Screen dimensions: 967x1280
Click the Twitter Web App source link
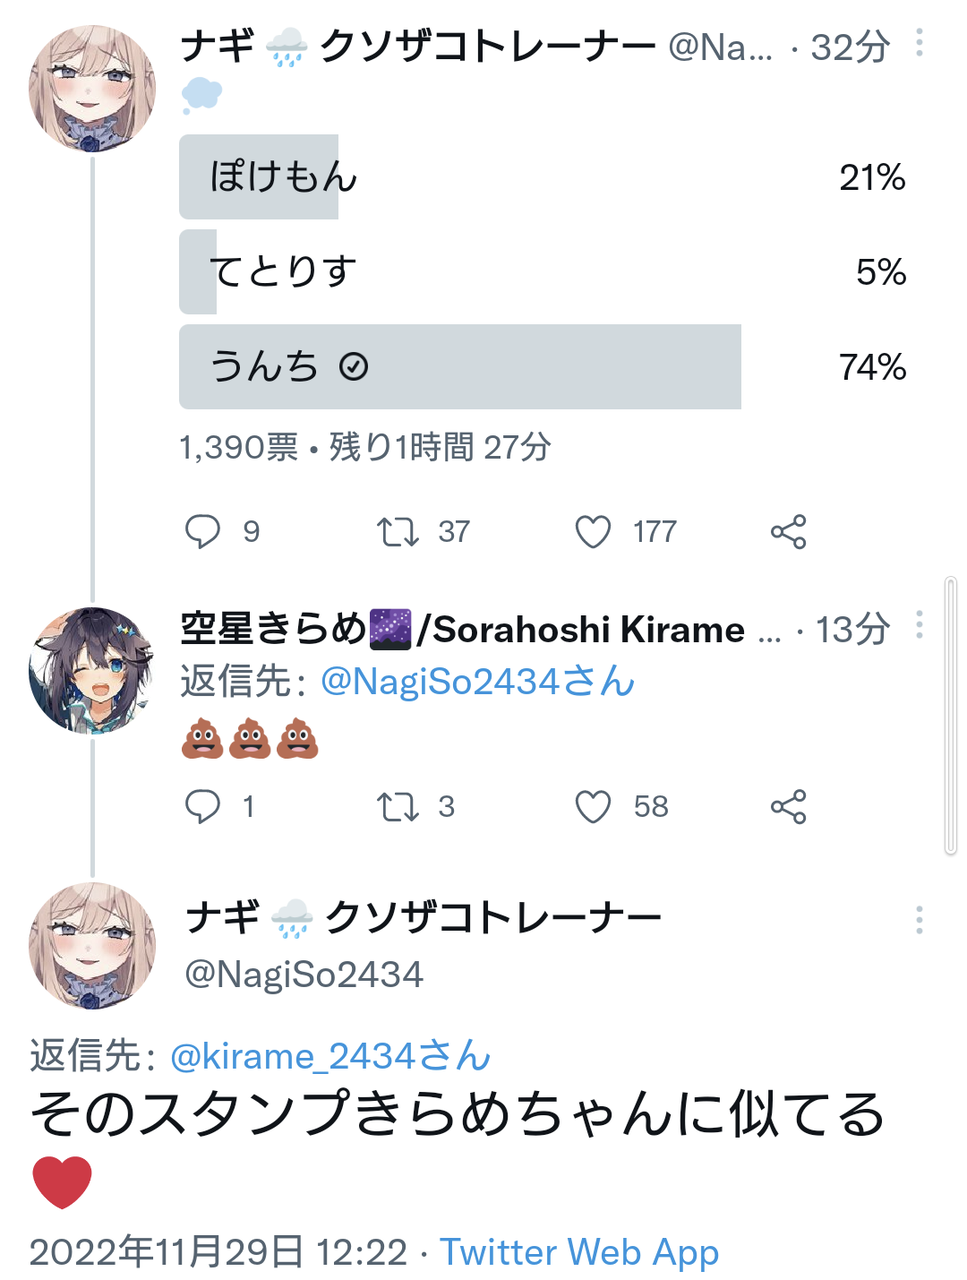(579, 1252)
